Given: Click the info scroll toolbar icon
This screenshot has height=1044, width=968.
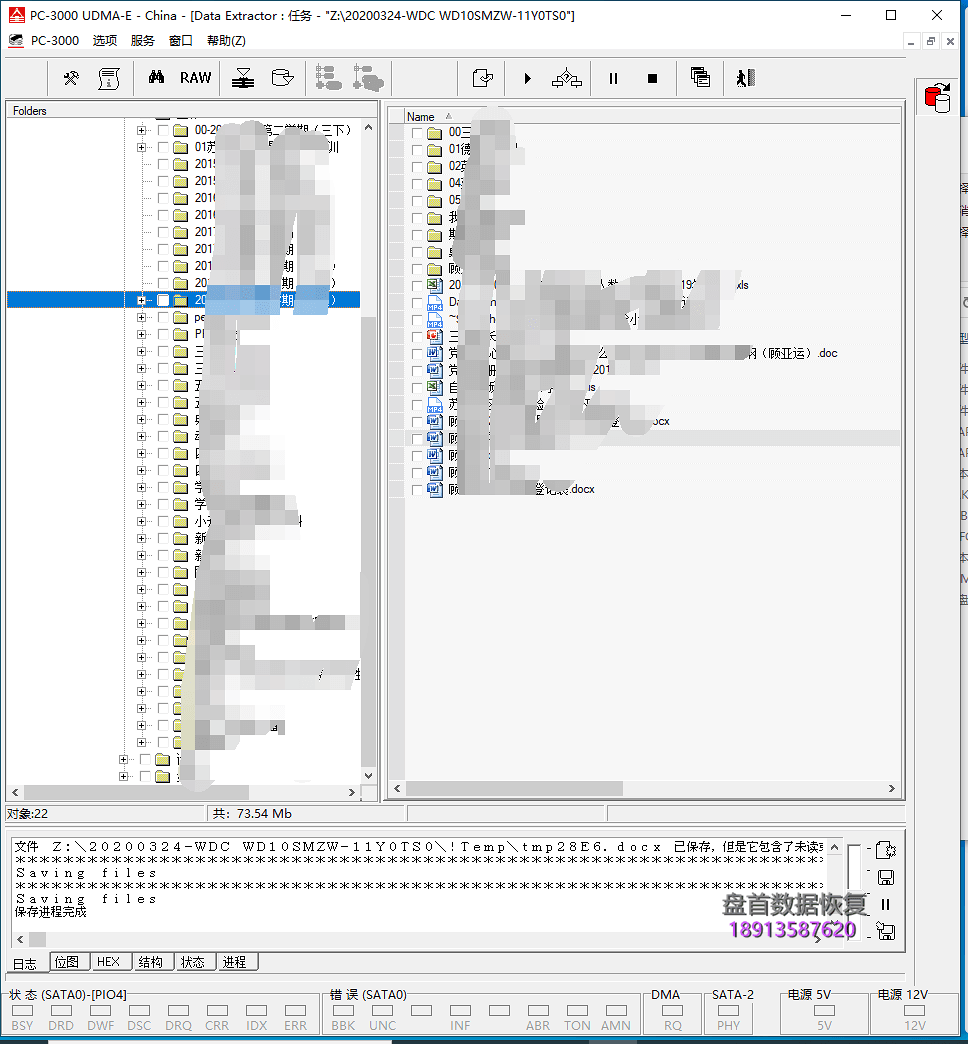Looking at the screenshot, I should tap(109, 79).
